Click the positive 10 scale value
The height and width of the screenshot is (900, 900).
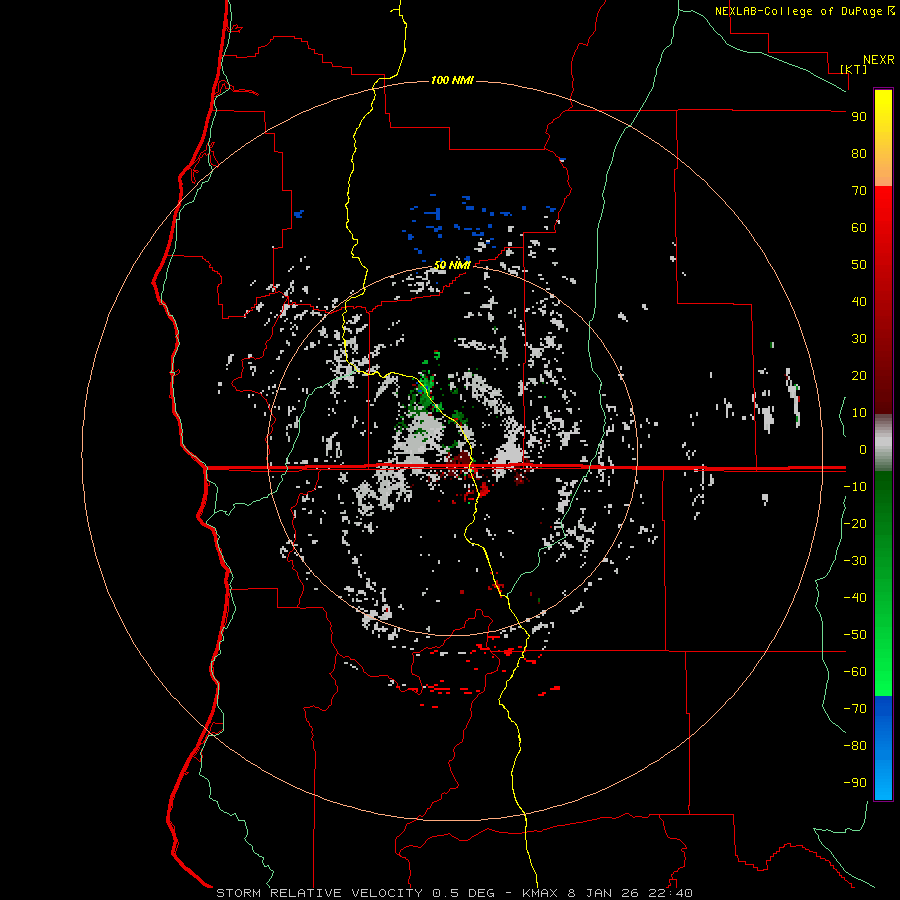(859, 413)
